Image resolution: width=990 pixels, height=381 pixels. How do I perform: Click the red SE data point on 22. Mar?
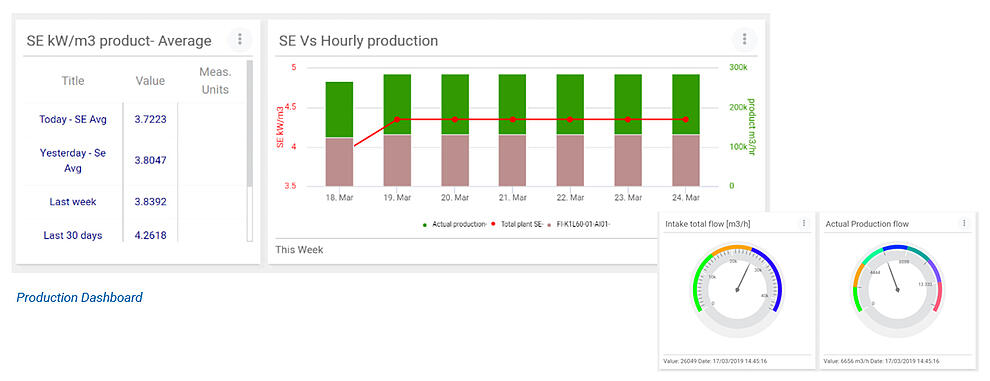pos(570,119)
